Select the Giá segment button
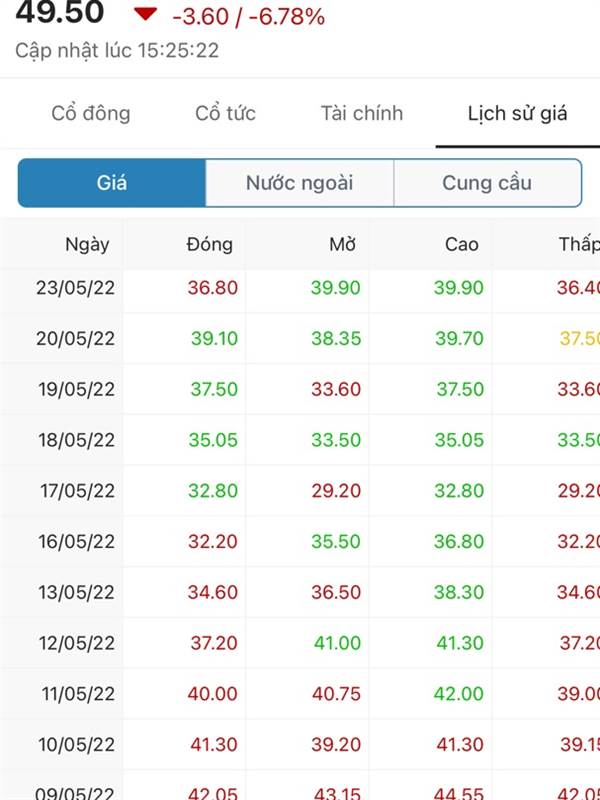The image size is (600, 800). pyautogui.click(x=112, y=183)
